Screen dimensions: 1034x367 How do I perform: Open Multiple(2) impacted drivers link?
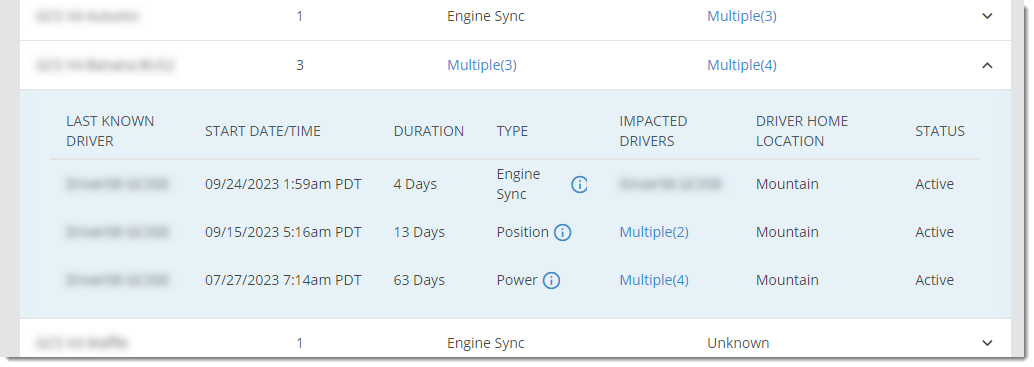click(654, 233)
